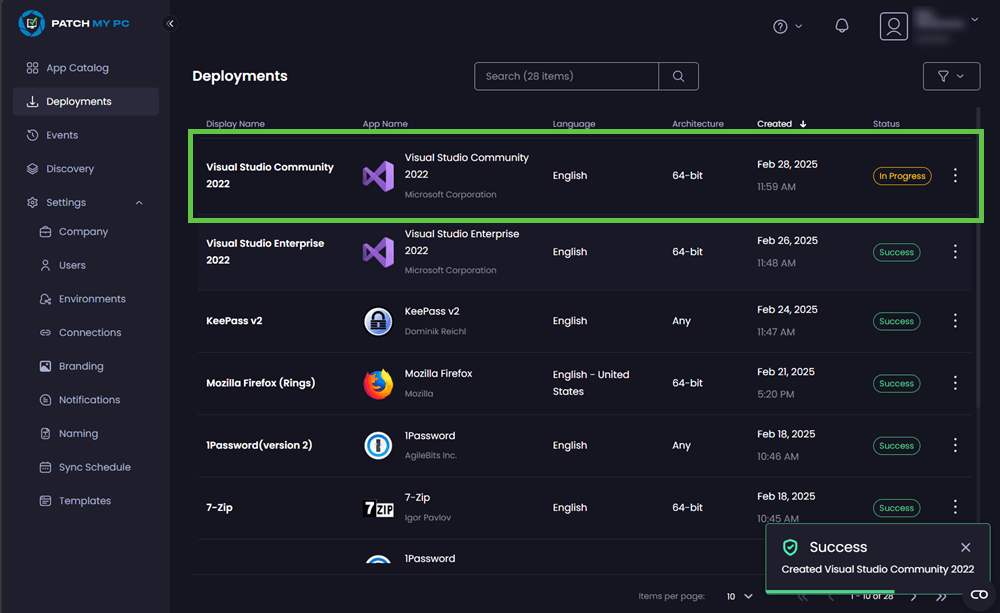This screenshot has height=613, width=1000.
Task: Select the Mozilla Firefox (Rings) display name
Action: click(260, 383)
